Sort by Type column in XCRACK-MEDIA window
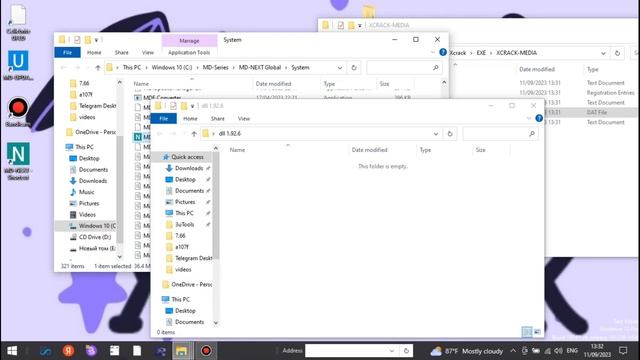 592,69
